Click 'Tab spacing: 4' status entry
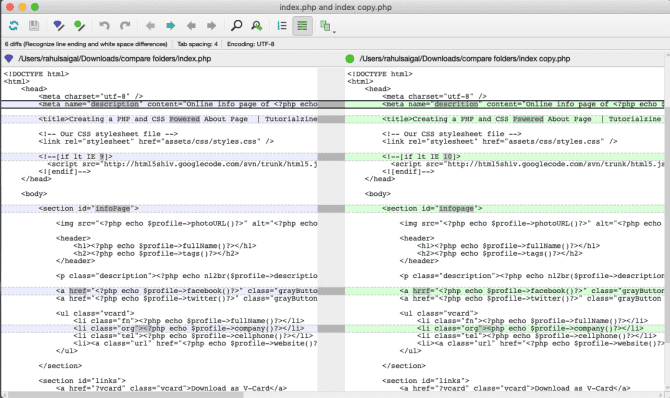The height and width of the screenshot is (398, 670). (x=197, y=44)
